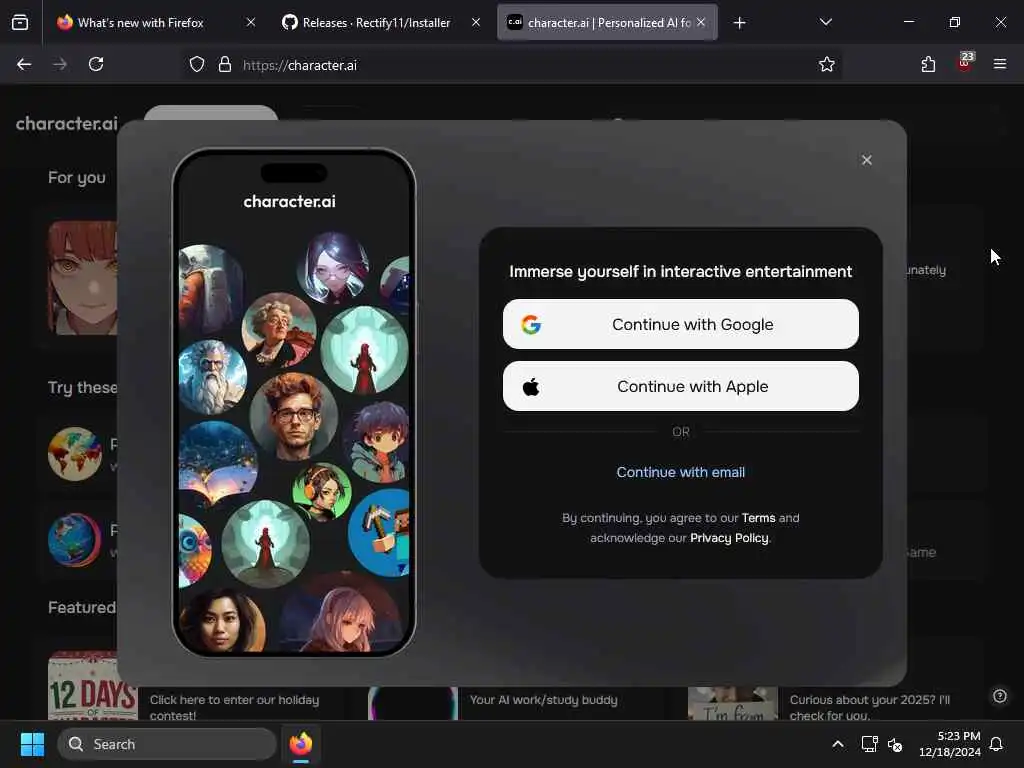Open the Terms link
Image resolution: width=1024 pixels, height=768 pixels.
[758, 518]
